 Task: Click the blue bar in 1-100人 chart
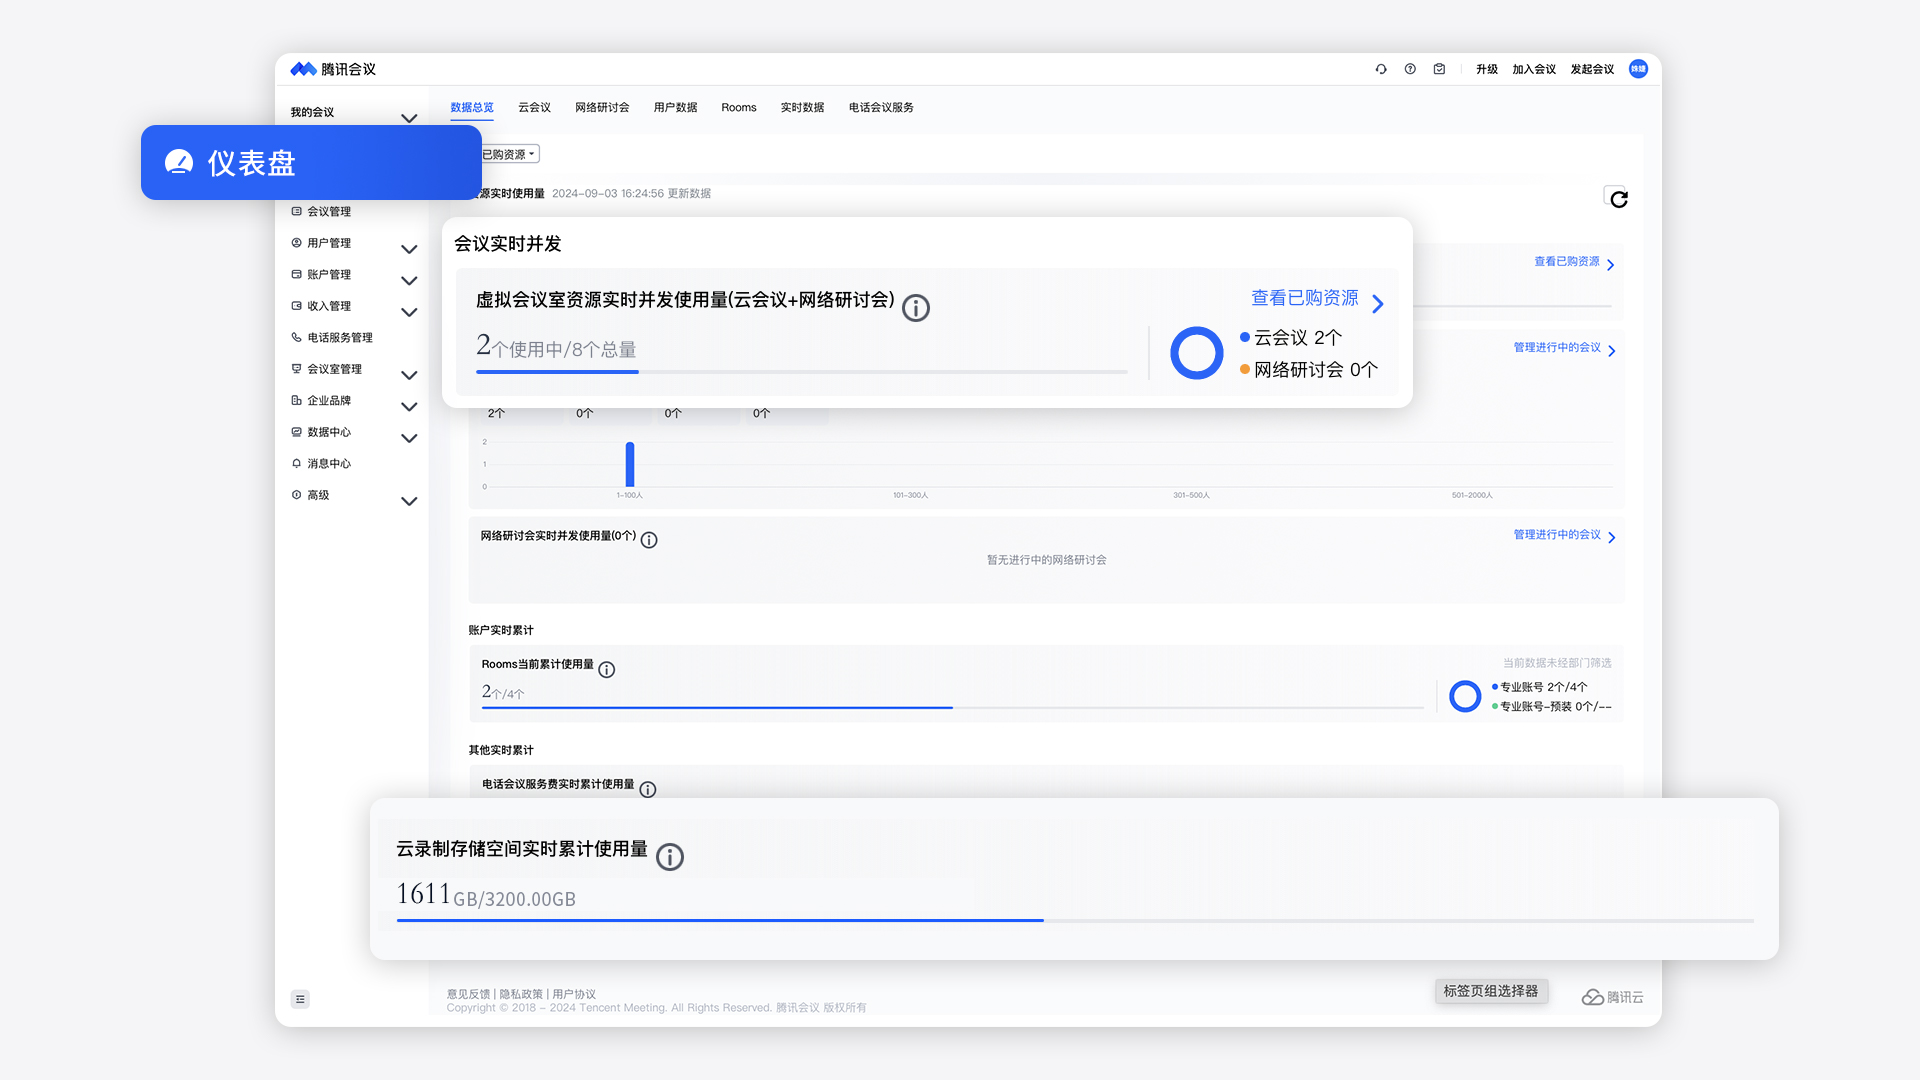tap(630, 464)
